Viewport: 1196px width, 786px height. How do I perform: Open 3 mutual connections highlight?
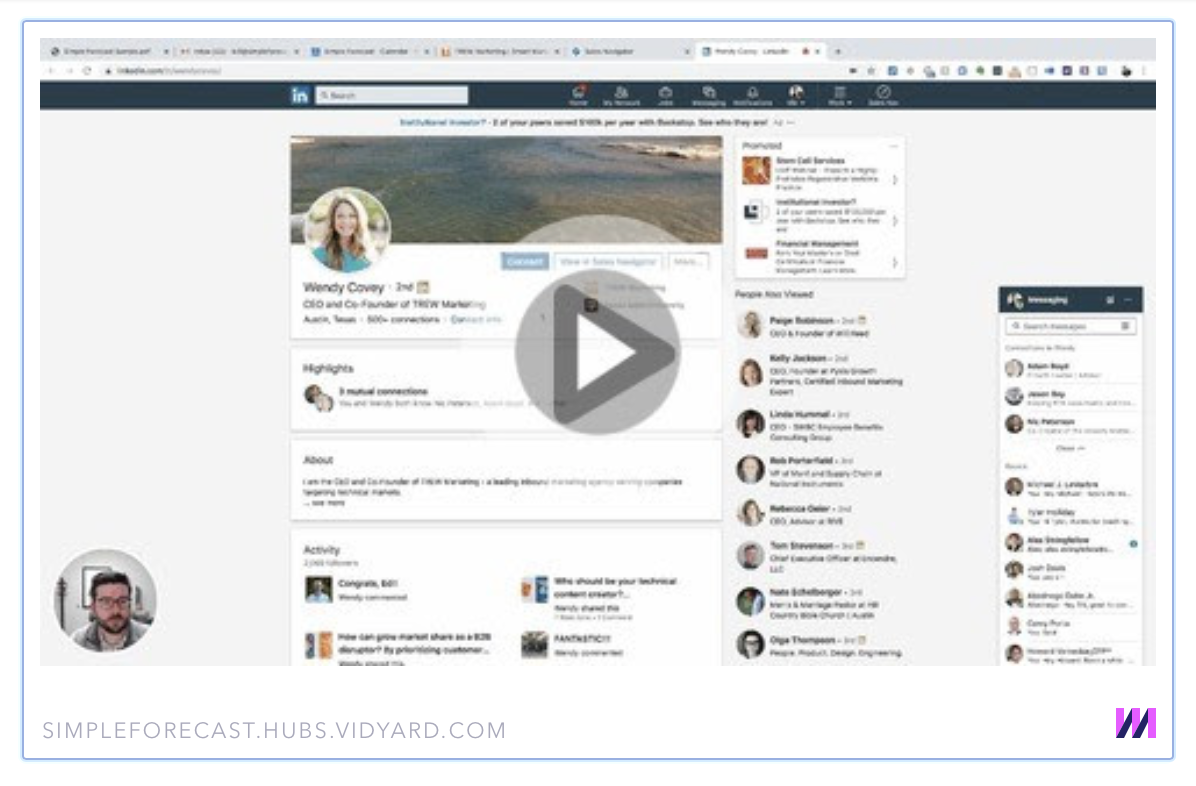383,391
